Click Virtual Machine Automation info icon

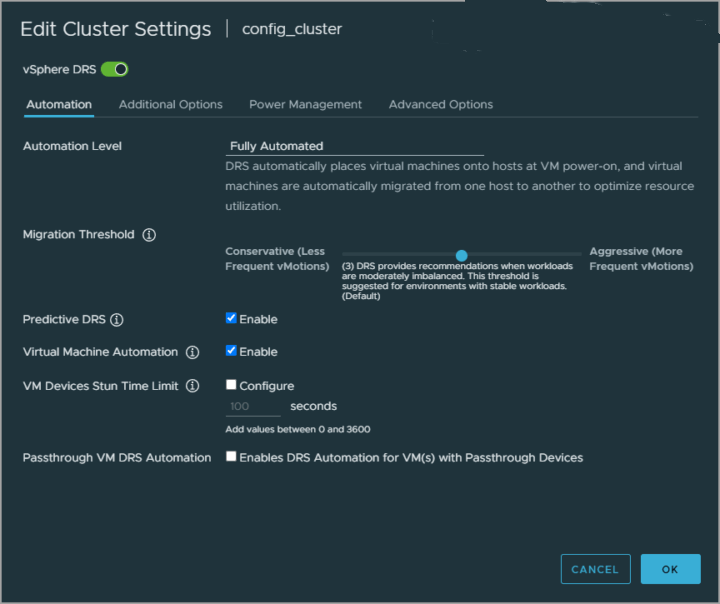click(192, 352)
